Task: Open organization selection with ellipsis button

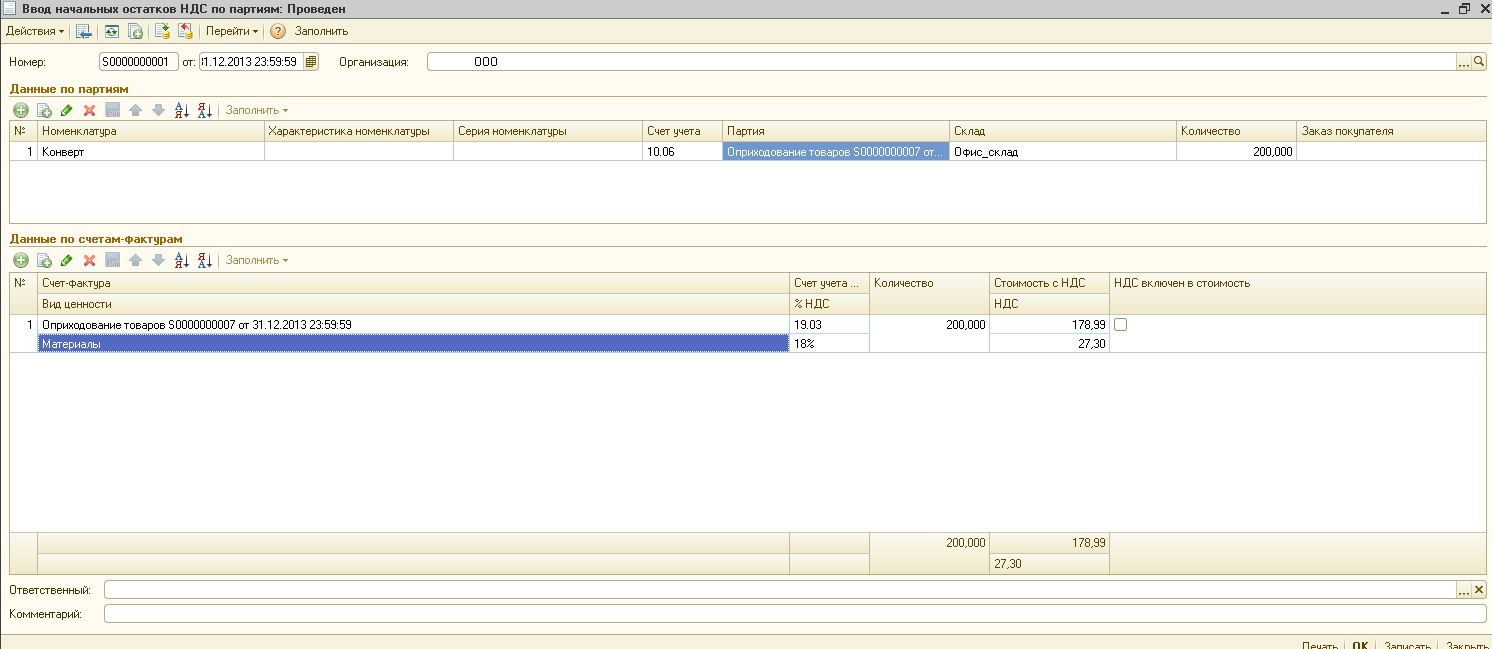Action: [x=1464, y=62]
